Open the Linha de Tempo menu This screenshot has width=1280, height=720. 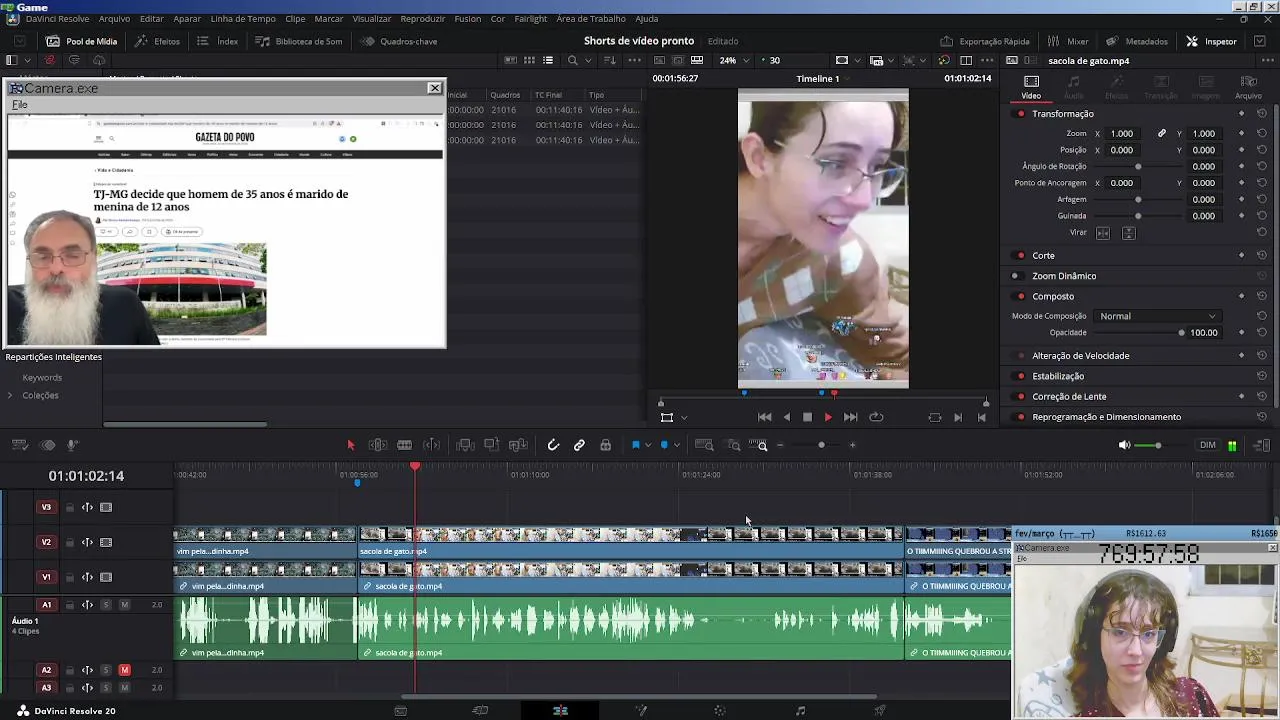pos(243,19)
